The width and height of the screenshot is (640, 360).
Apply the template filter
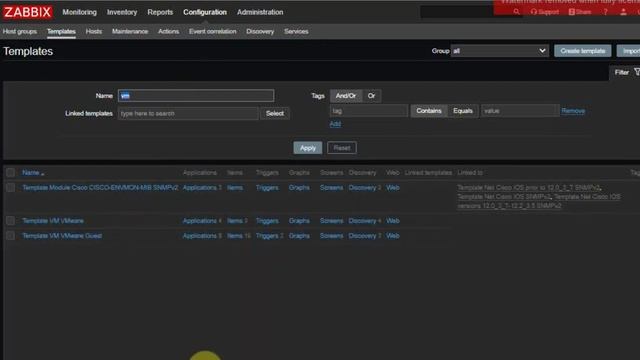[x=308, y=148]
